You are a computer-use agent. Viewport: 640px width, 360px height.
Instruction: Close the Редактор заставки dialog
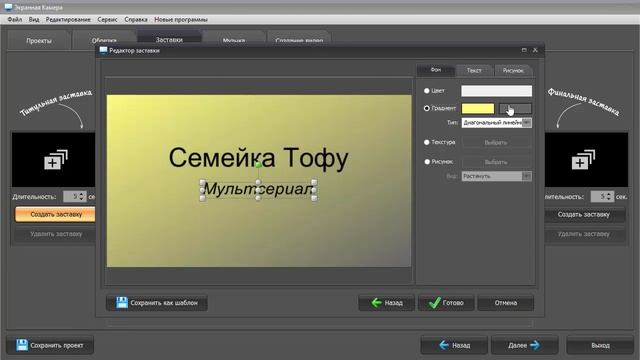535,50
